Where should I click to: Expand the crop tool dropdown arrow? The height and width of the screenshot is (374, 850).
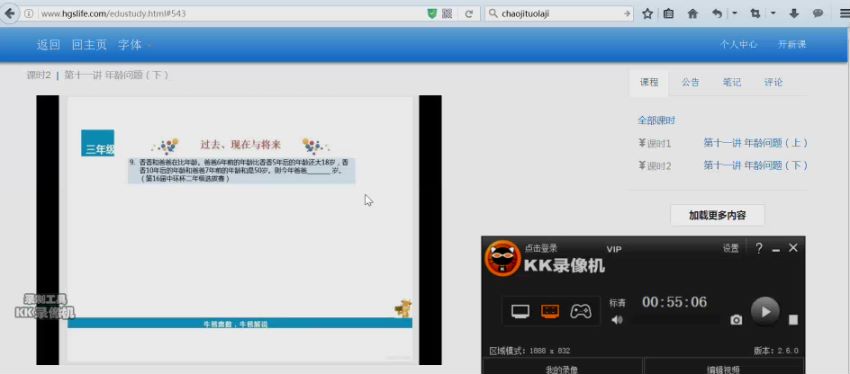point(773,13)
